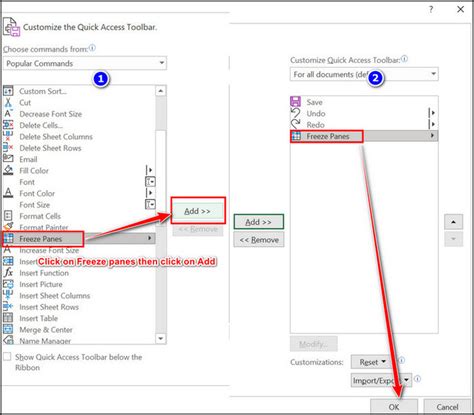Open the Popular Commands dropdown
Screen dimensions: 474x415
(x=85, y=63)
